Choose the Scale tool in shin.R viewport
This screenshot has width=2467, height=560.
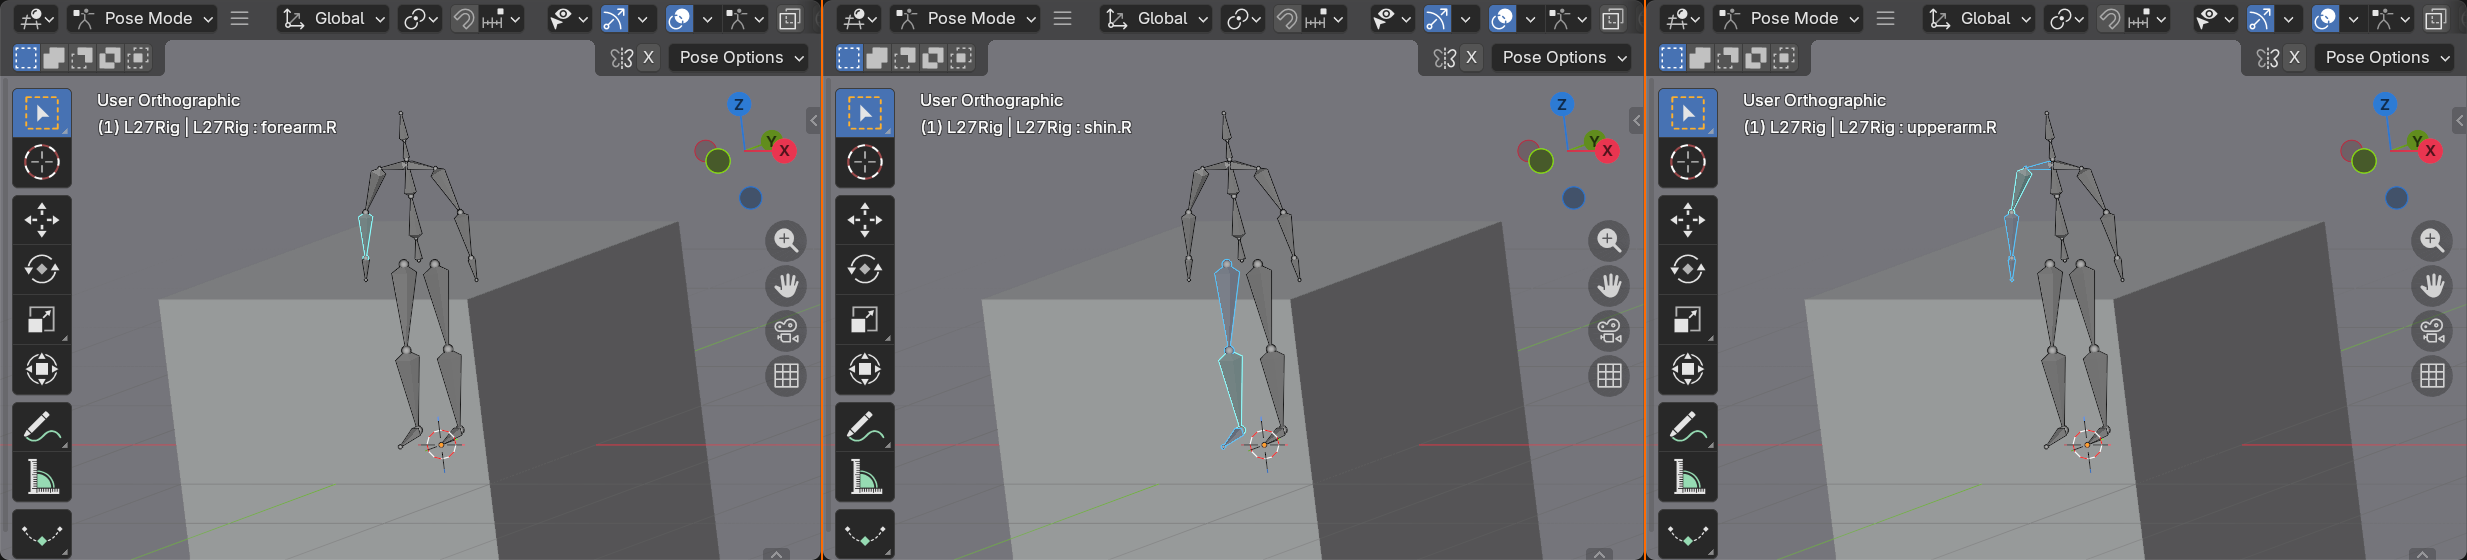(x=865, y=320)
